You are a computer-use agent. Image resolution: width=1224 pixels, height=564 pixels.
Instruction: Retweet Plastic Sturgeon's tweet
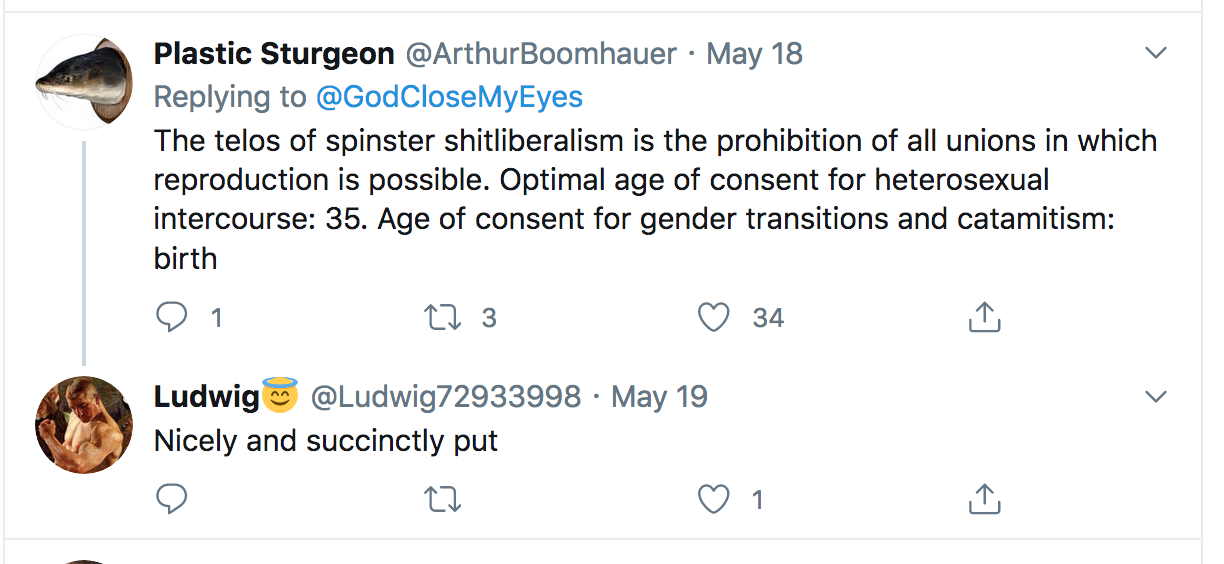[442, 318]
